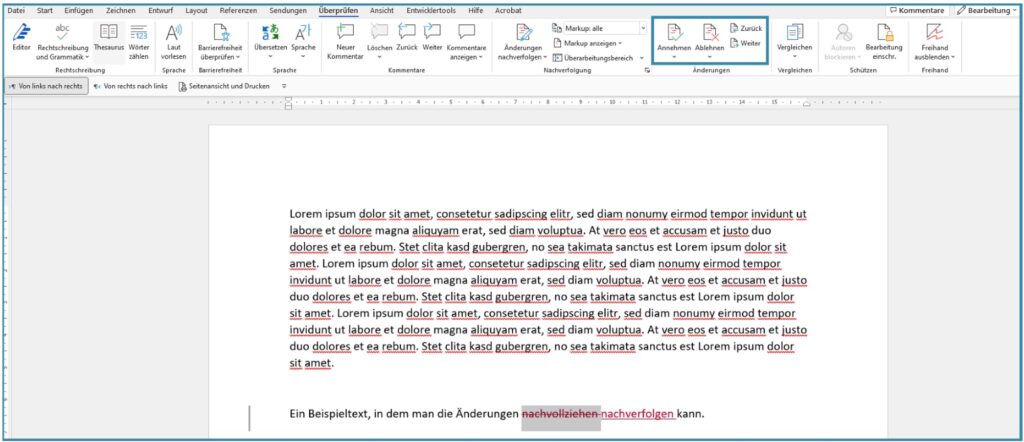The image size is (1024, 442).
Task: Run Rechtschreibung und Grammatik check
Action: click(62, 40)
